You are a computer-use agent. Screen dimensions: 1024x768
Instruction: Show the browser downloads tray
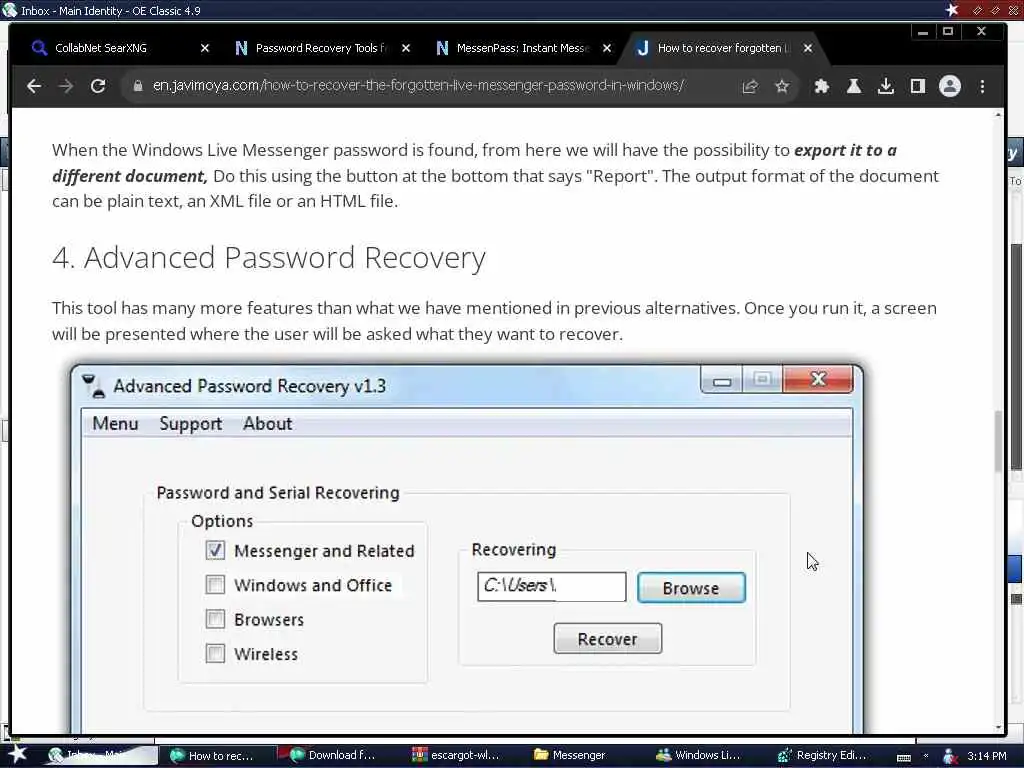tap(886, 86)
